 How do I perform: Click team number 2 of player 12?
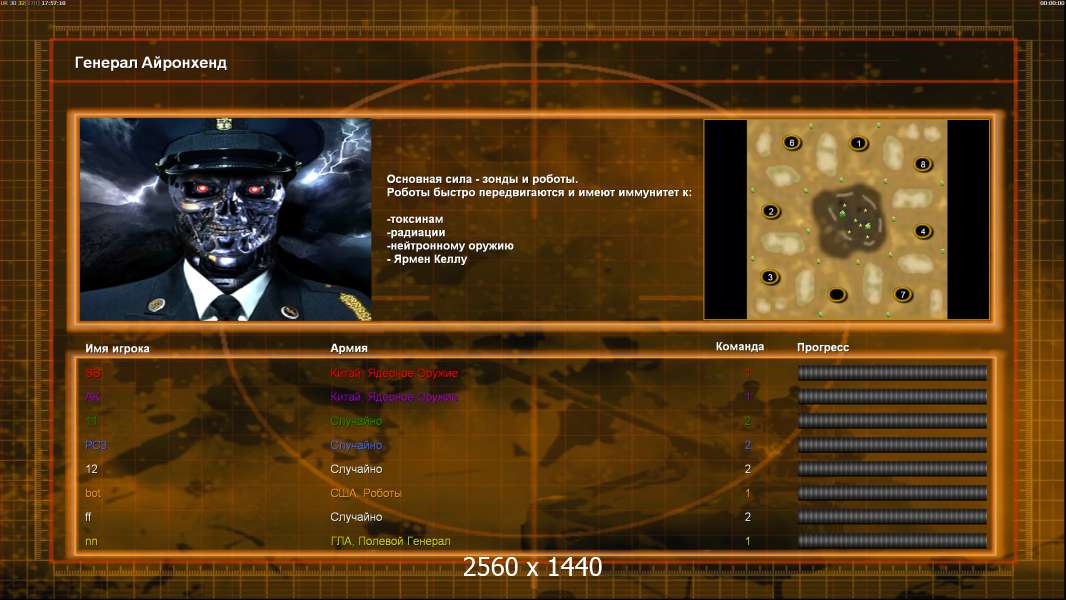(748, 469)
